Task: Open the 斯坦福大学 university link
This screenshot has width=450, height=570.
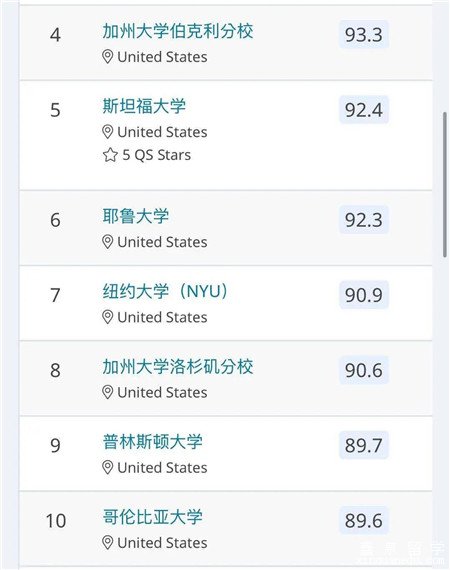Action: 144,106
